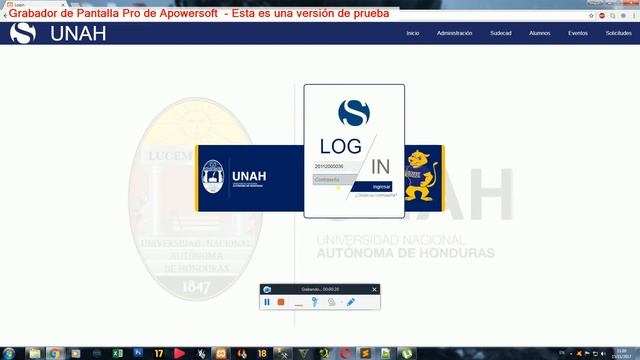Click the '18' taskbar icon
Image resolution: width=640 pixels, height=360 pixels.
[x=262, y=353]
